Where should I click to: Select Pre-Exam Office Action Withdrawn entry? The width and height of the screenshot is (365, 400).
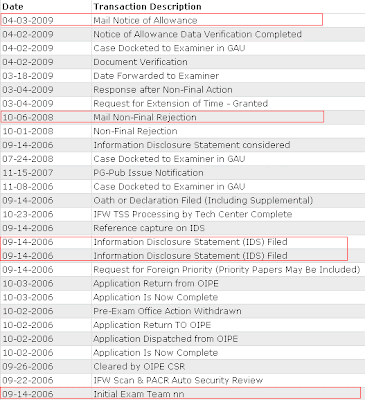(x=167, y=311)
